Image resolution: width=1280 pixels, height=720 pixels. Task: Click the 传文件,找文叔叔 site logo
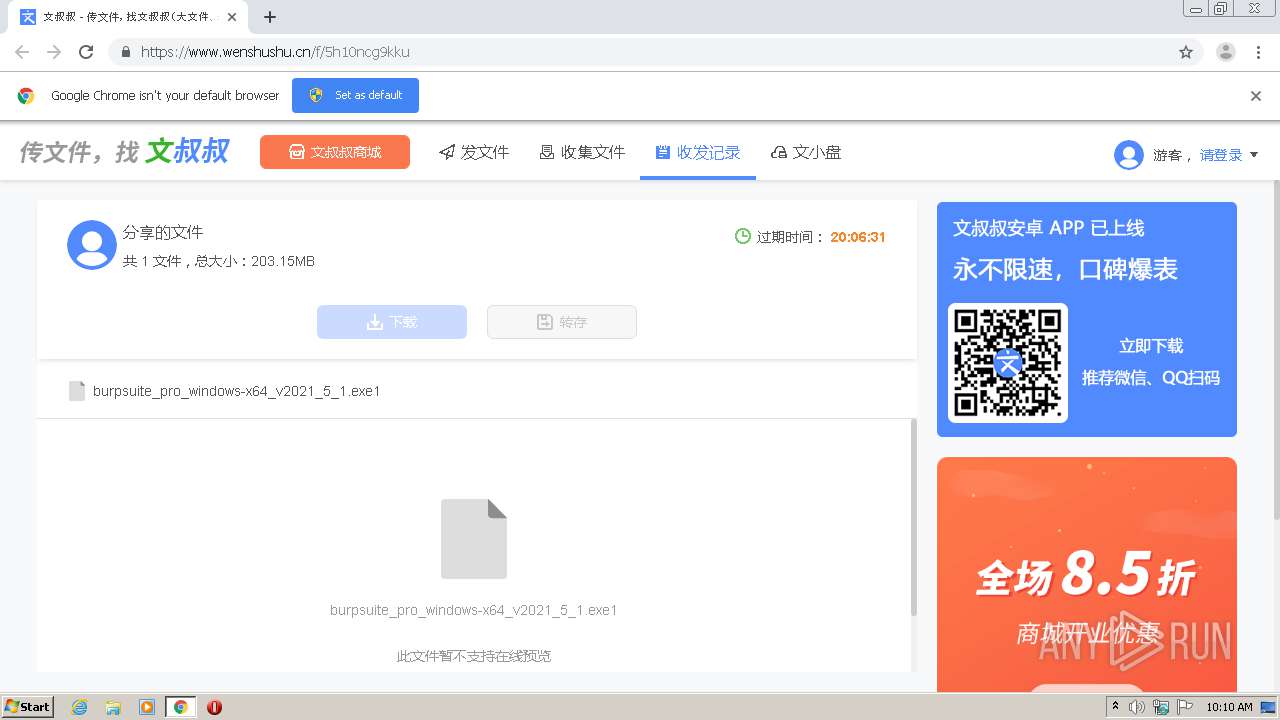124,152
